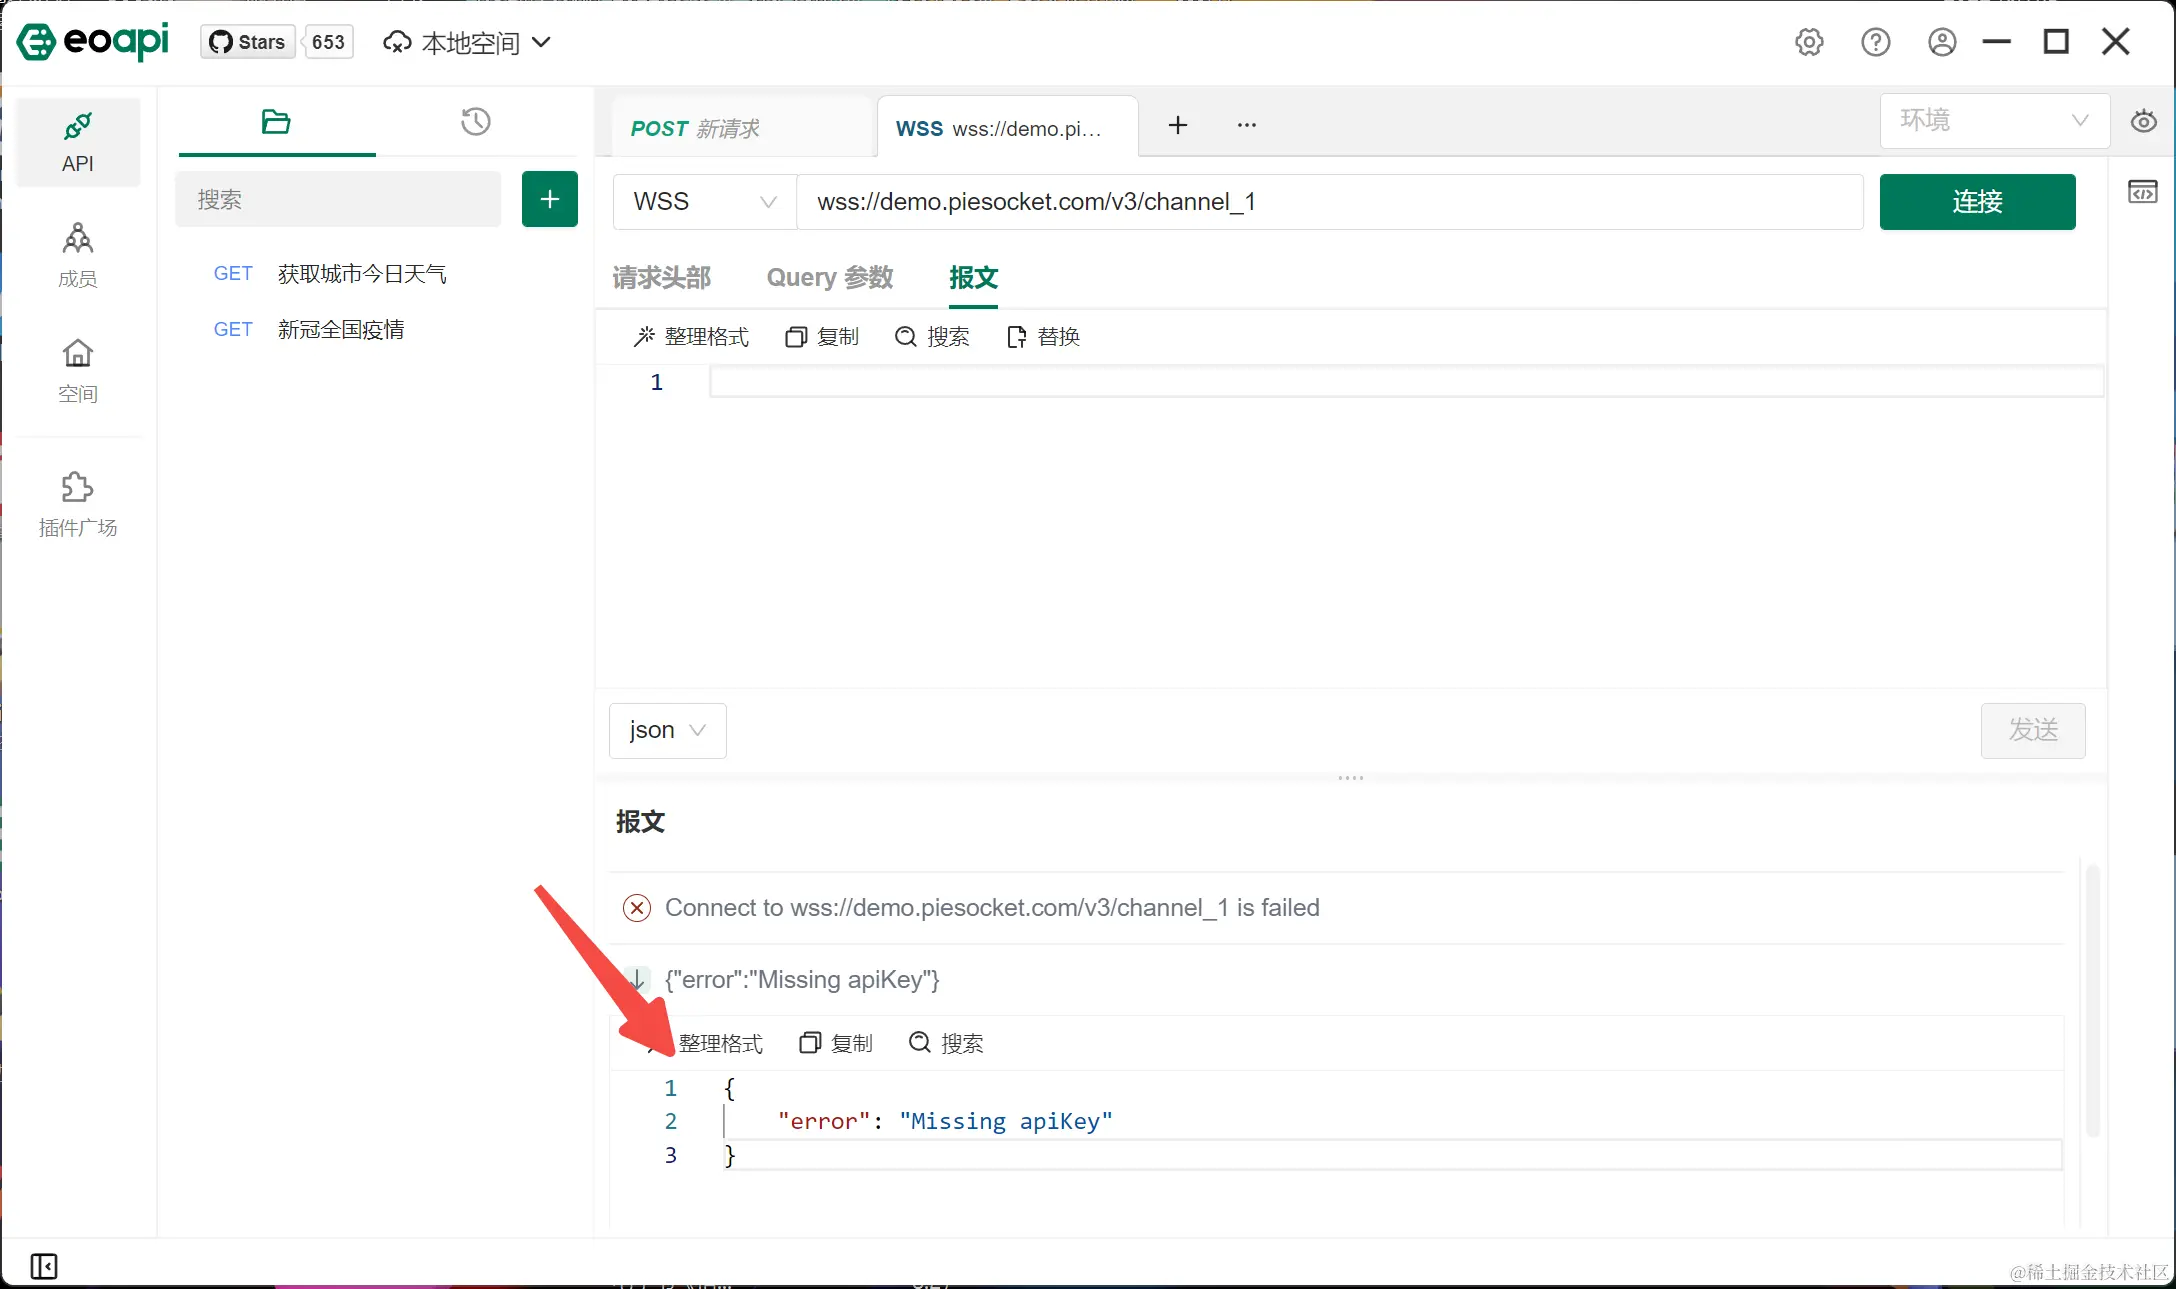Viewport: 2176px width, 1289px height.
Task: Open the 空间 workspace home icon
Action: click(78, 370)
